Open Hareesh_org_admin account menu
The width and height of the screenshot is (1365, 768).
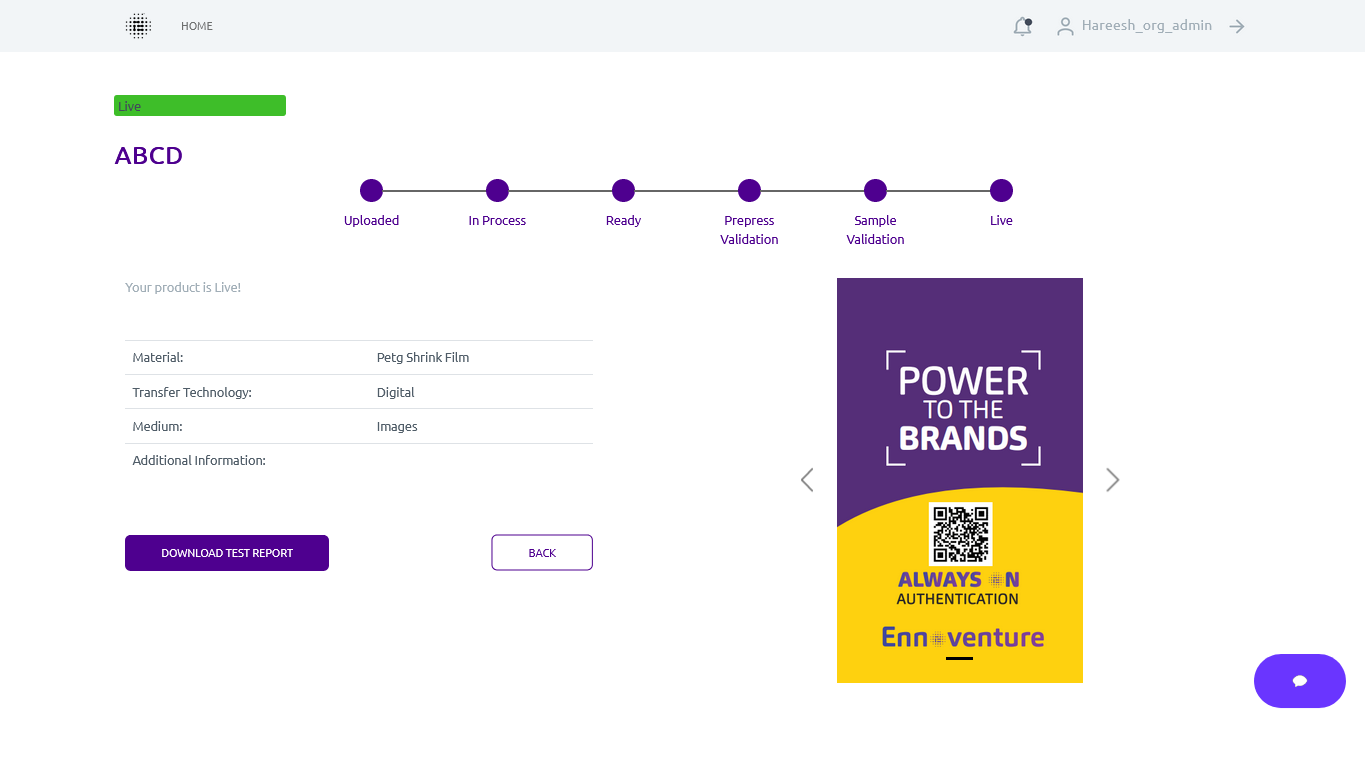pos(1146,26)
